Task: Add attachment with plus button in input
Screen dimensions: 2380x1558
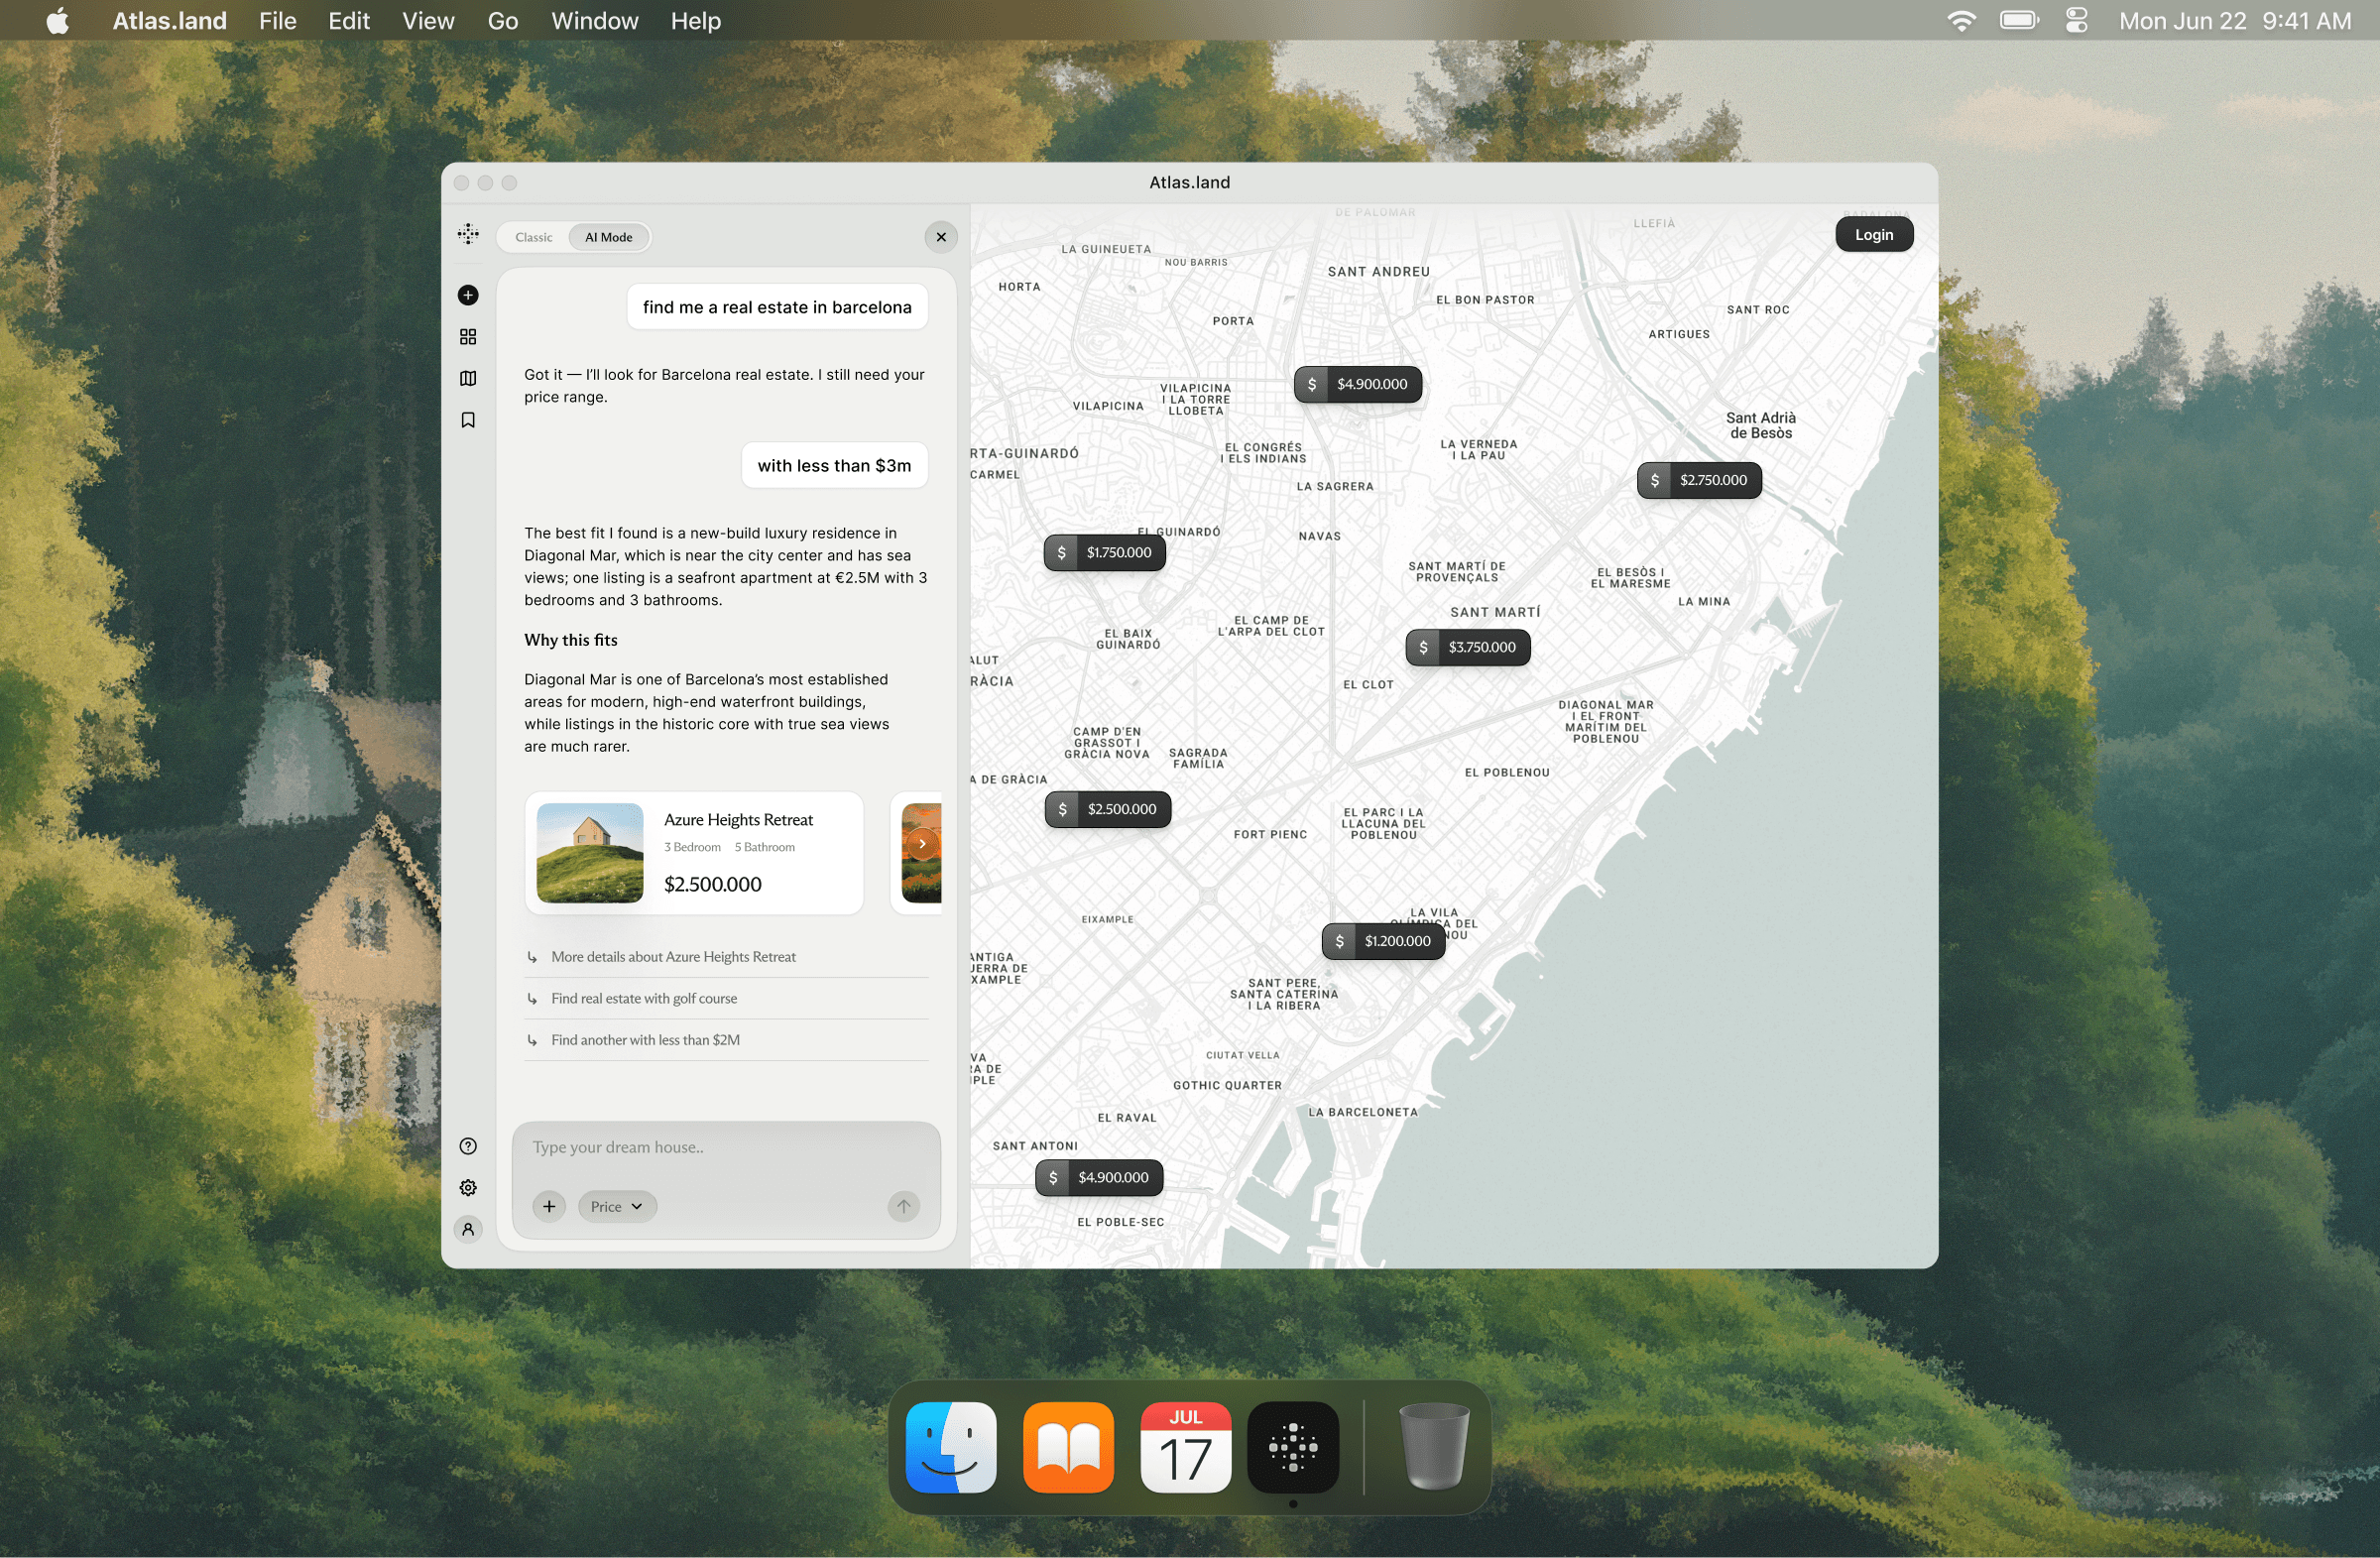Action: (549, 1206)
